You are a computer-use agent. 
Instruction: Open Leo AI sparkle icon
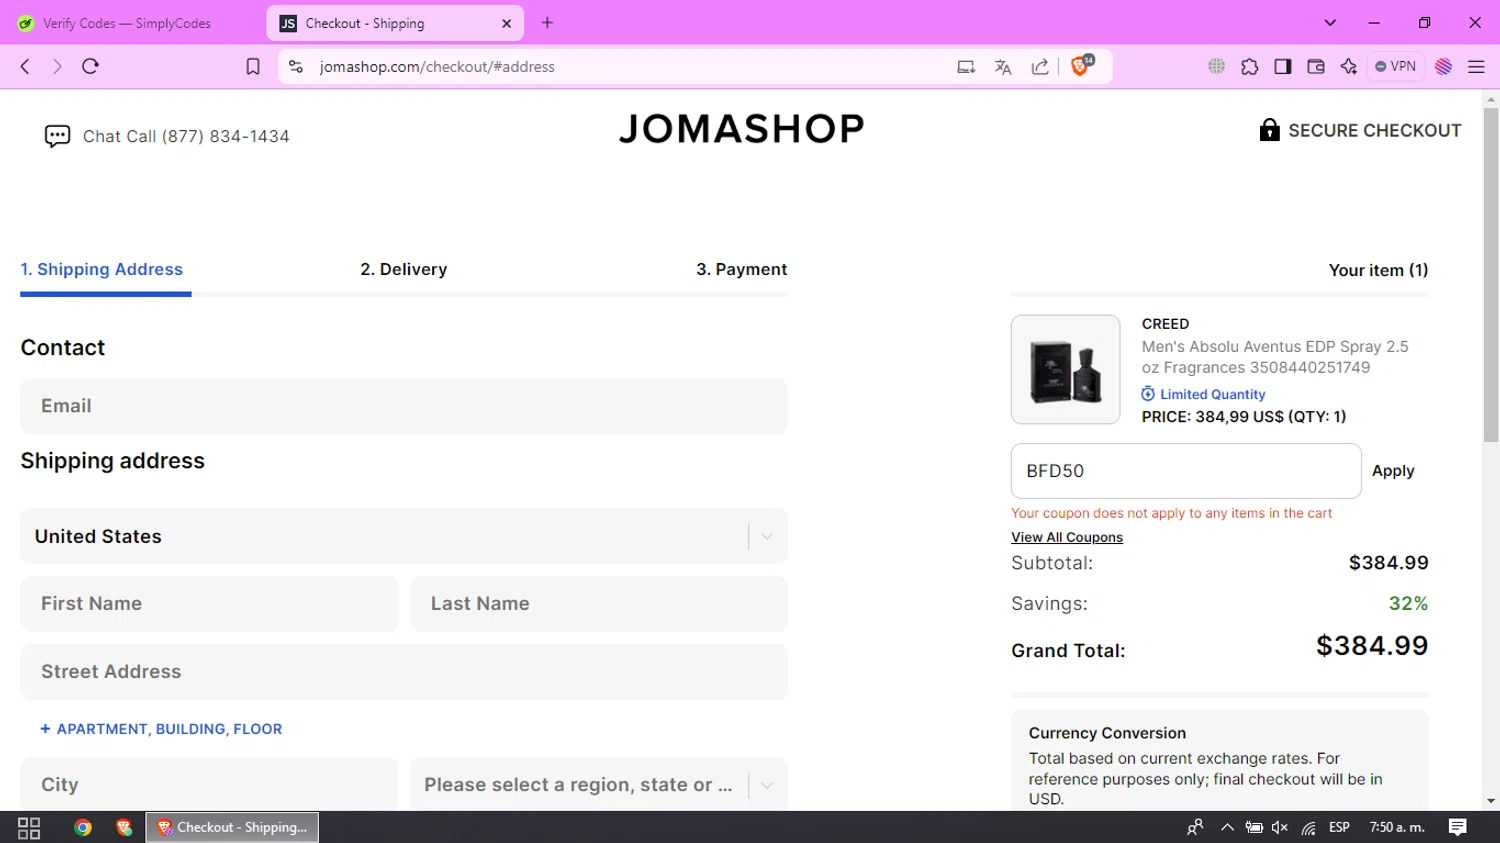pos(1349,66)
